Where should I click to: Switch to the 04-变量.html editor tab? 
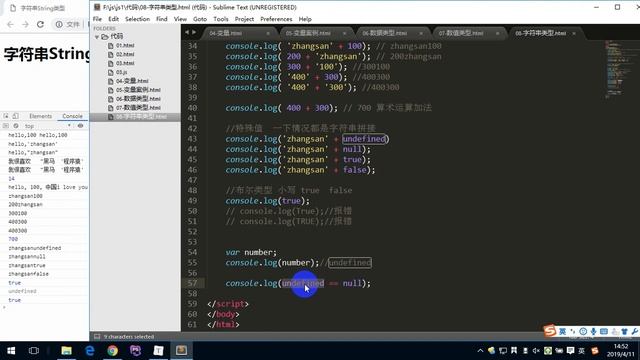click(x=226, y=33)
